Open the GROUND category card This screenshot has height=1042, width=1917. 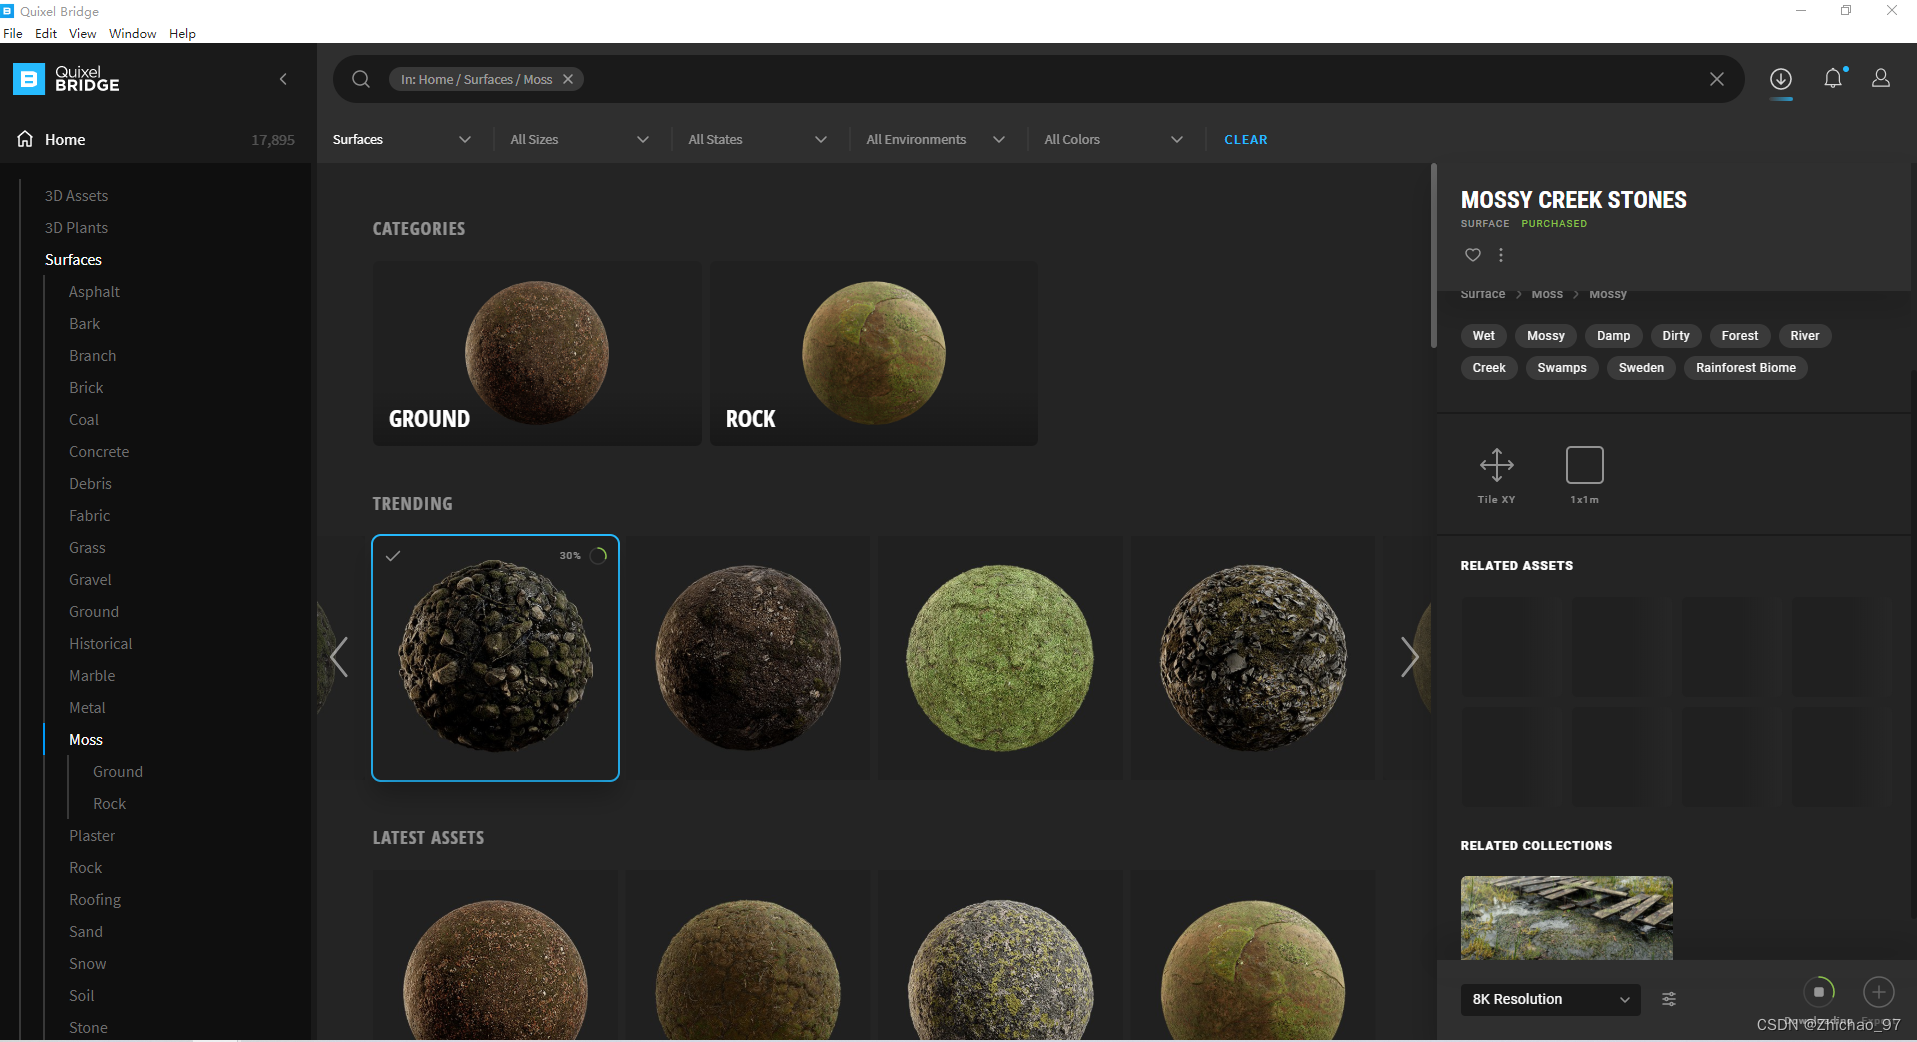537,353
